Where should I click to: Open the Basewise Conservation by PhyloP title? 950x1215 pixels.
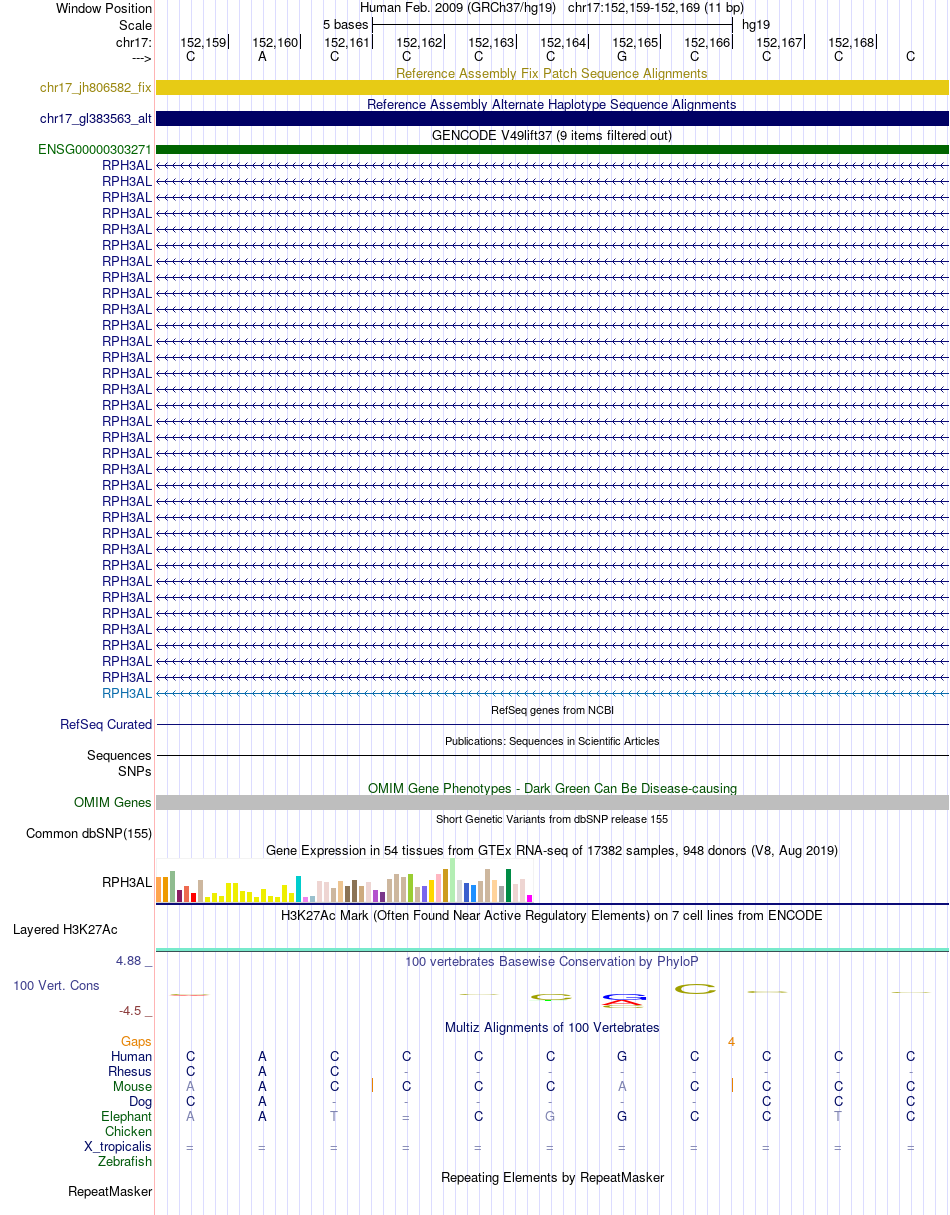pos(552,962)
